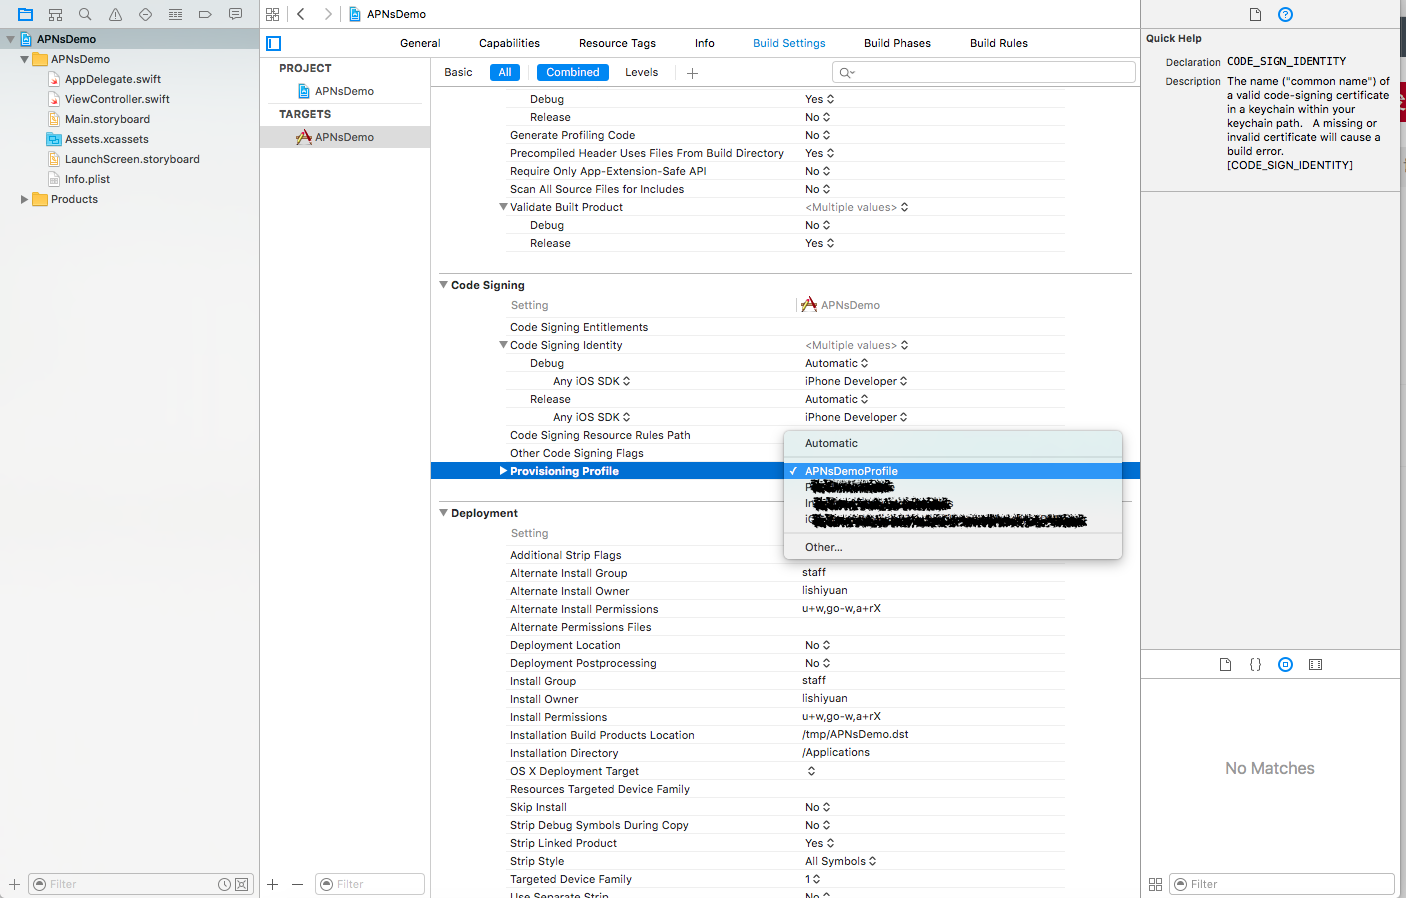Open the Resource Tags tab
Screen dimensions: 1406x898
coord(617,43)
